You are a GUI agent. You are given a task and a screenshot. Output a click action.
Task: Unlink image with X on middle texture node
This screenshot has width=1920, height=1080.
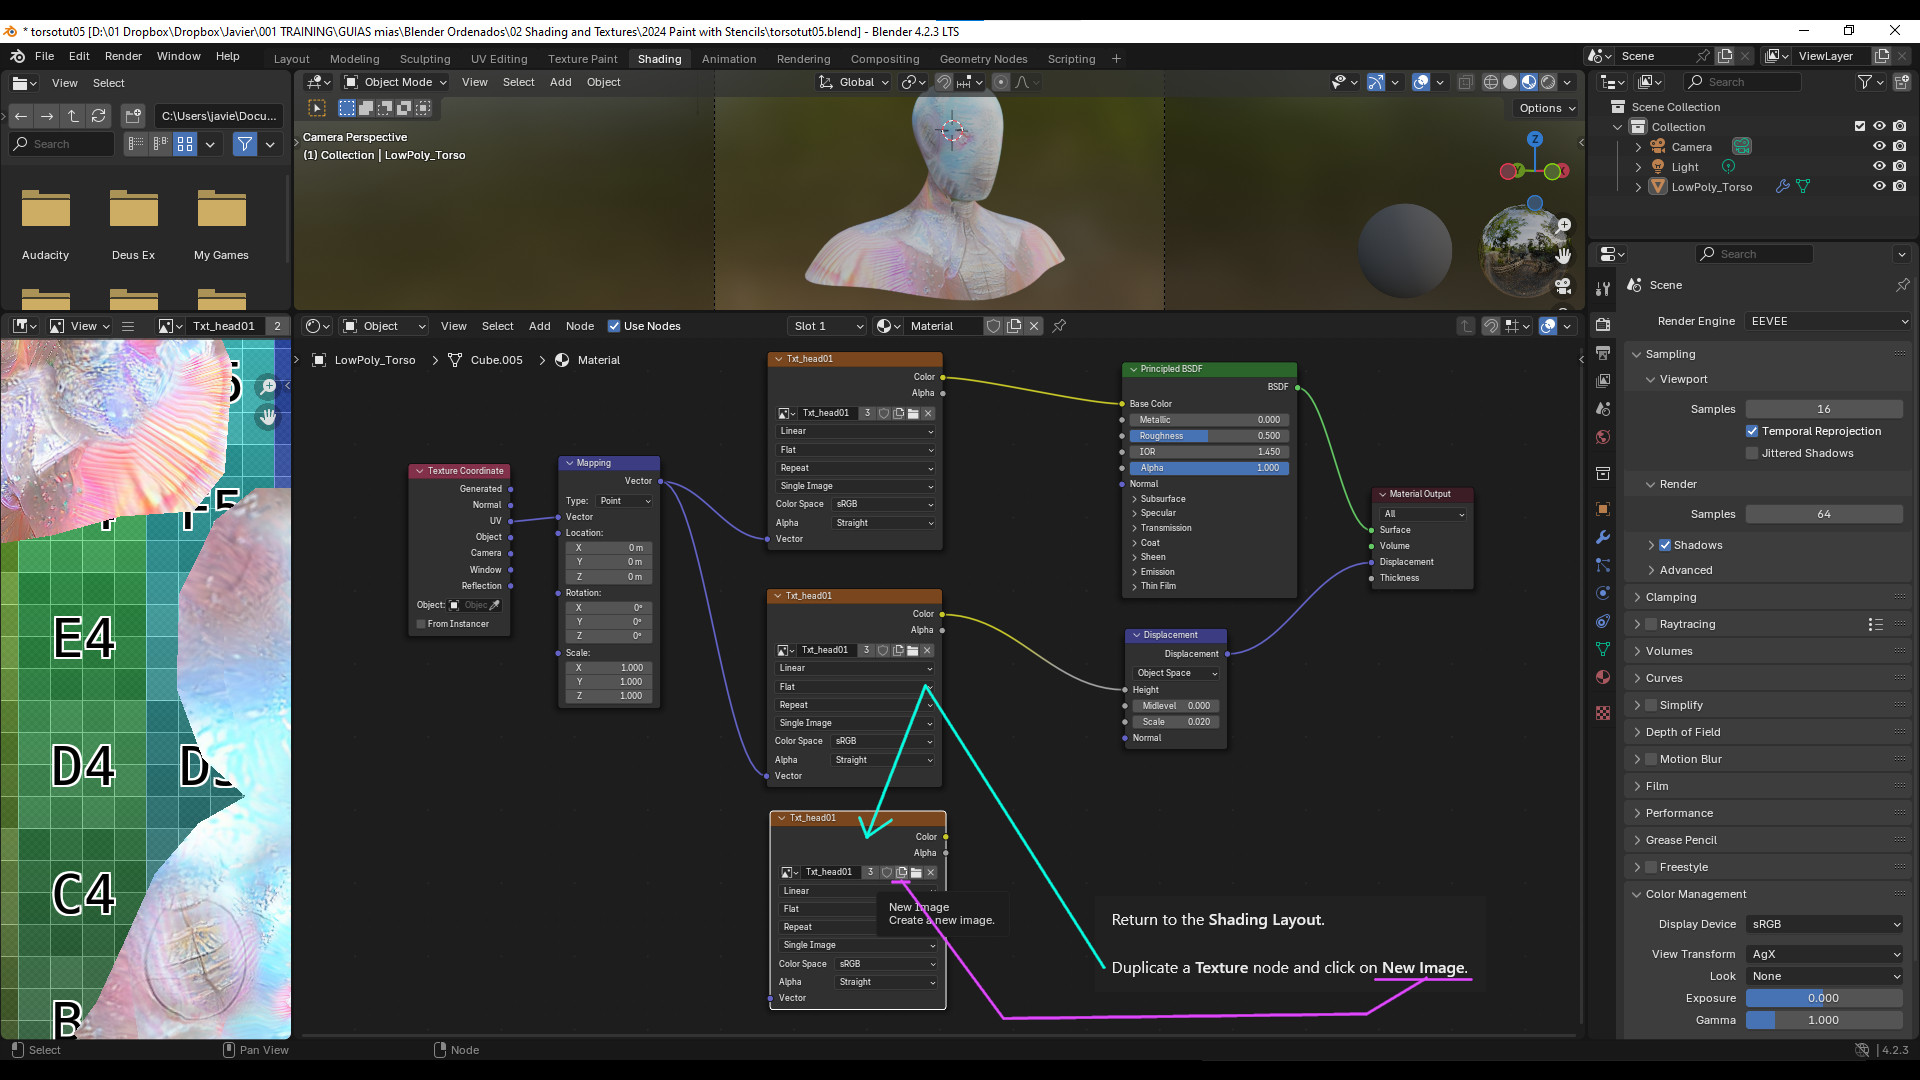pos(927,650)
